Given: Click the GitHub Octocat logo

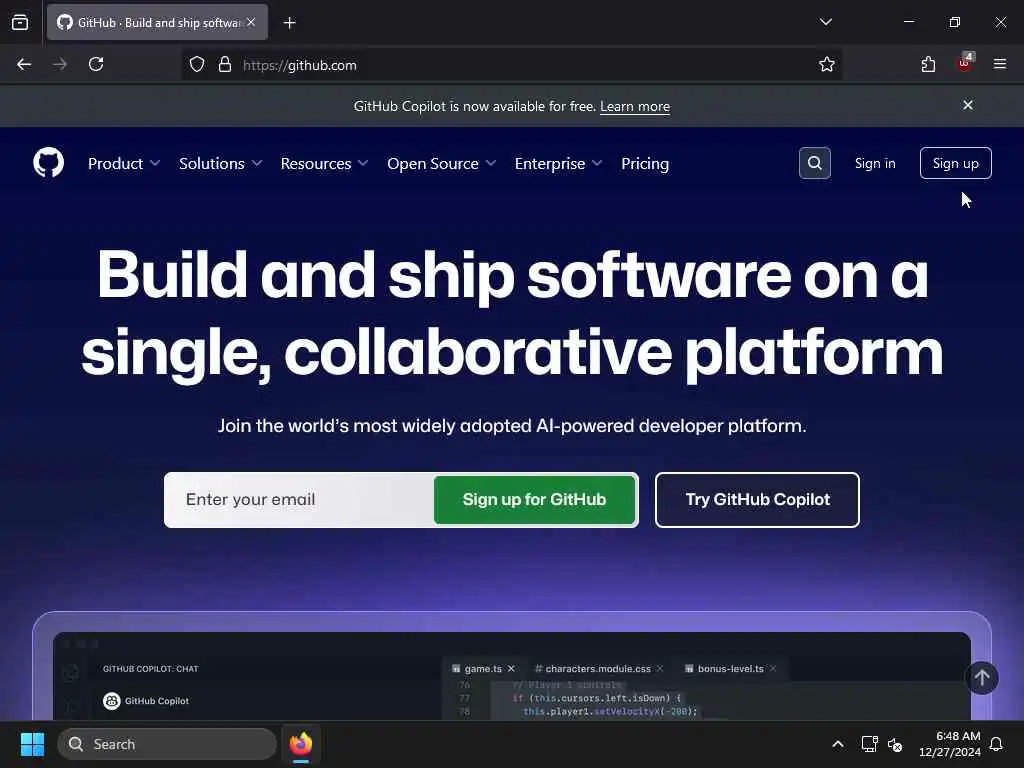Looking at the screenshot, I should click(x=48, y=163).
